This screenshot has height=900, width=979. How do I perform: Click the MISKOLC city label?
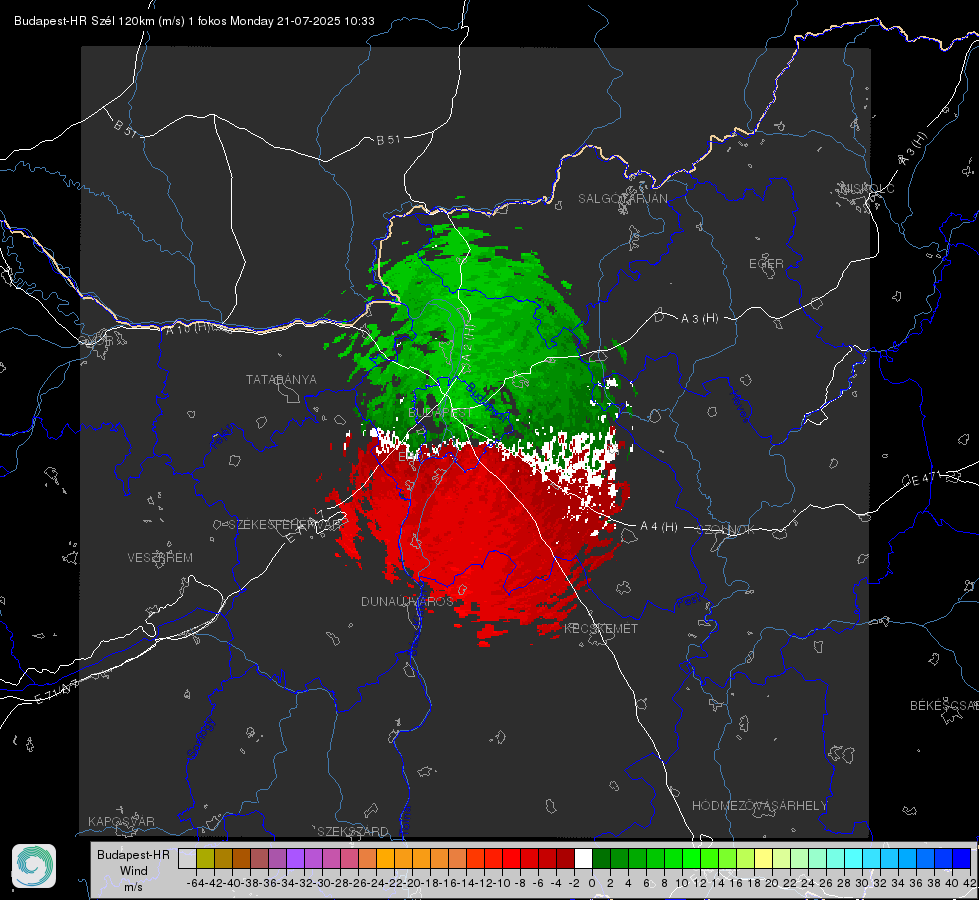tap(867, 188)
